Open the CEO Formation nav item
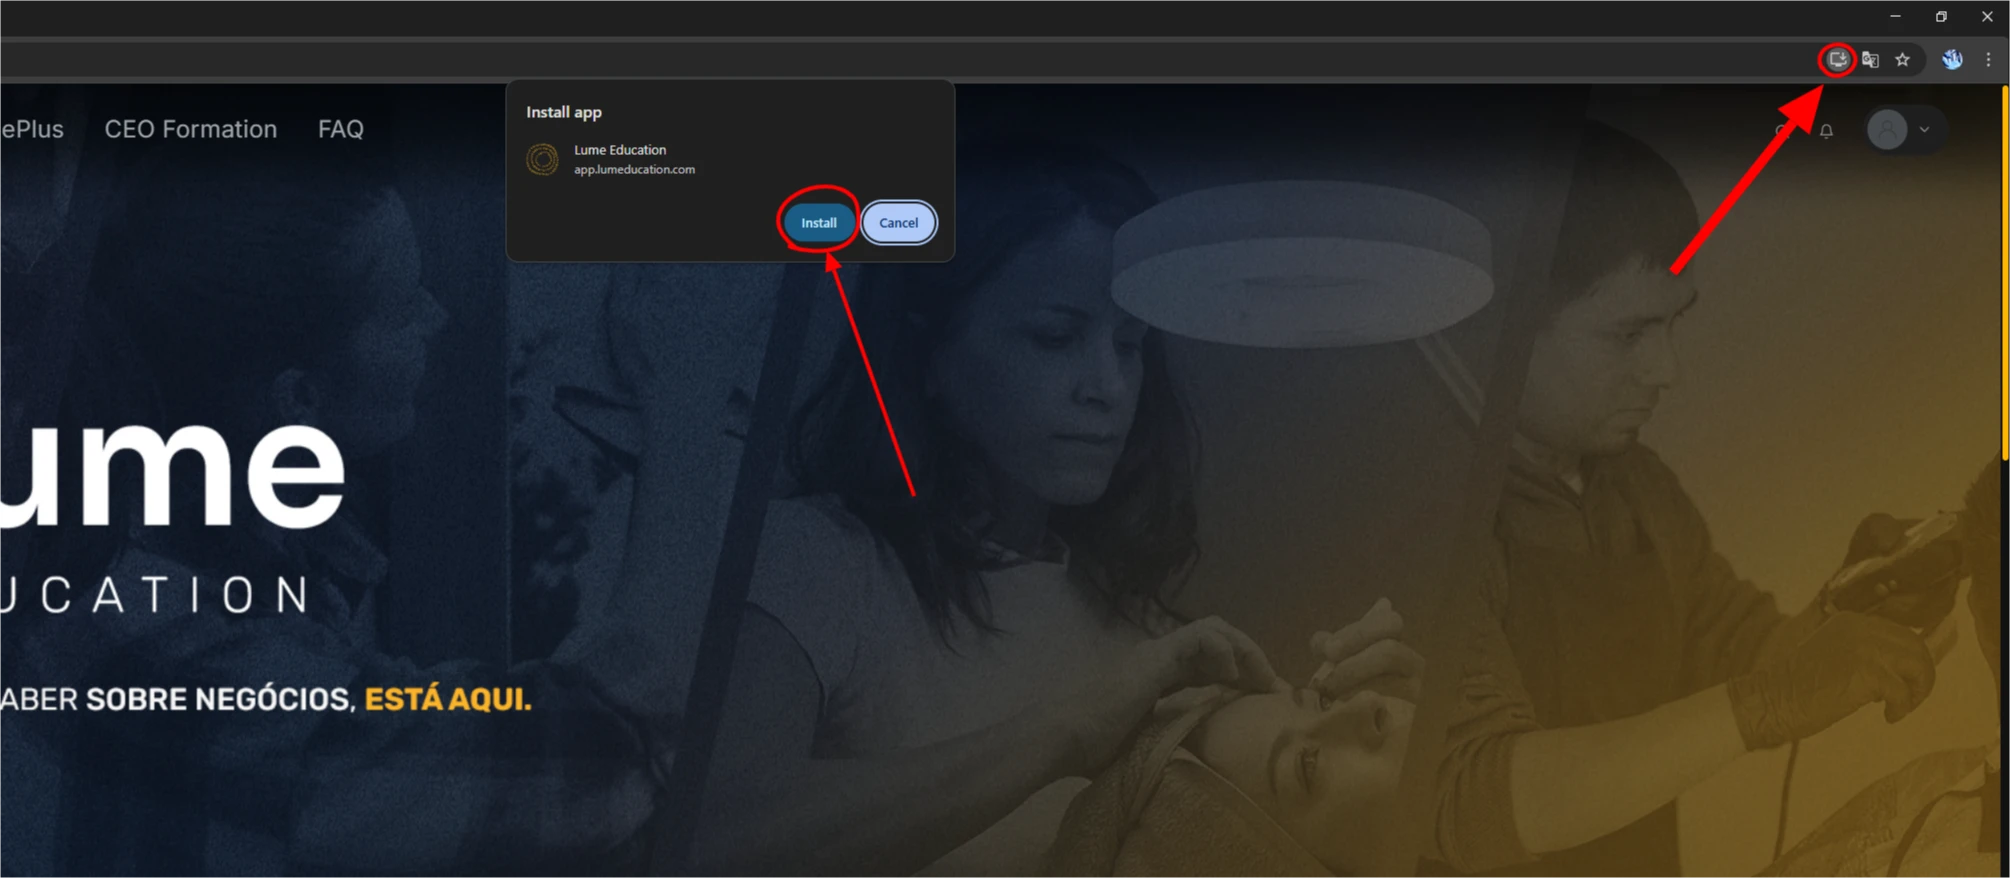The image size is (2010, 878). point(191,129)
